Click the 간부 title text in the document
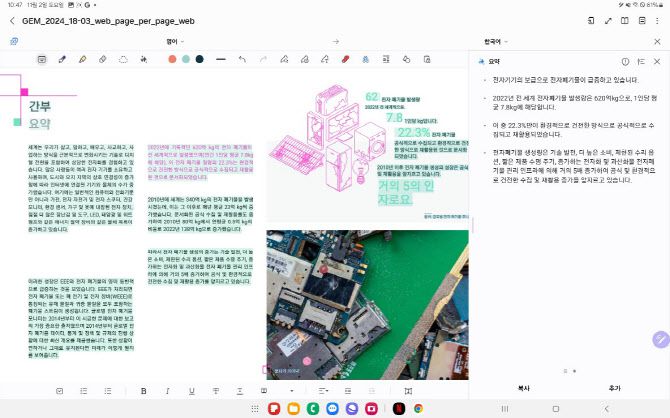This screenshot has height=418, width=670. tap(39, 106)
